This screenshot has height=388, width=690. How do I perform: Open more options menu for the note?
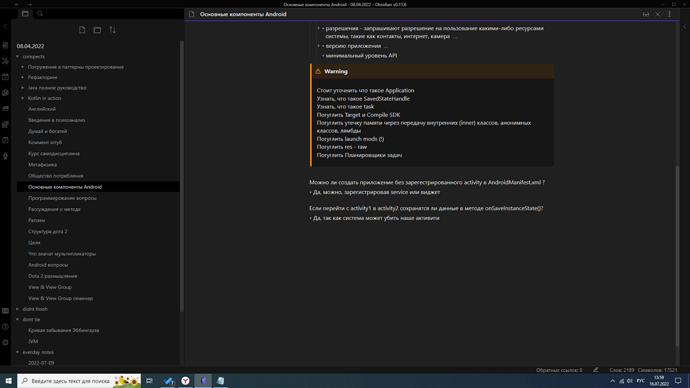tap(669, 15)
